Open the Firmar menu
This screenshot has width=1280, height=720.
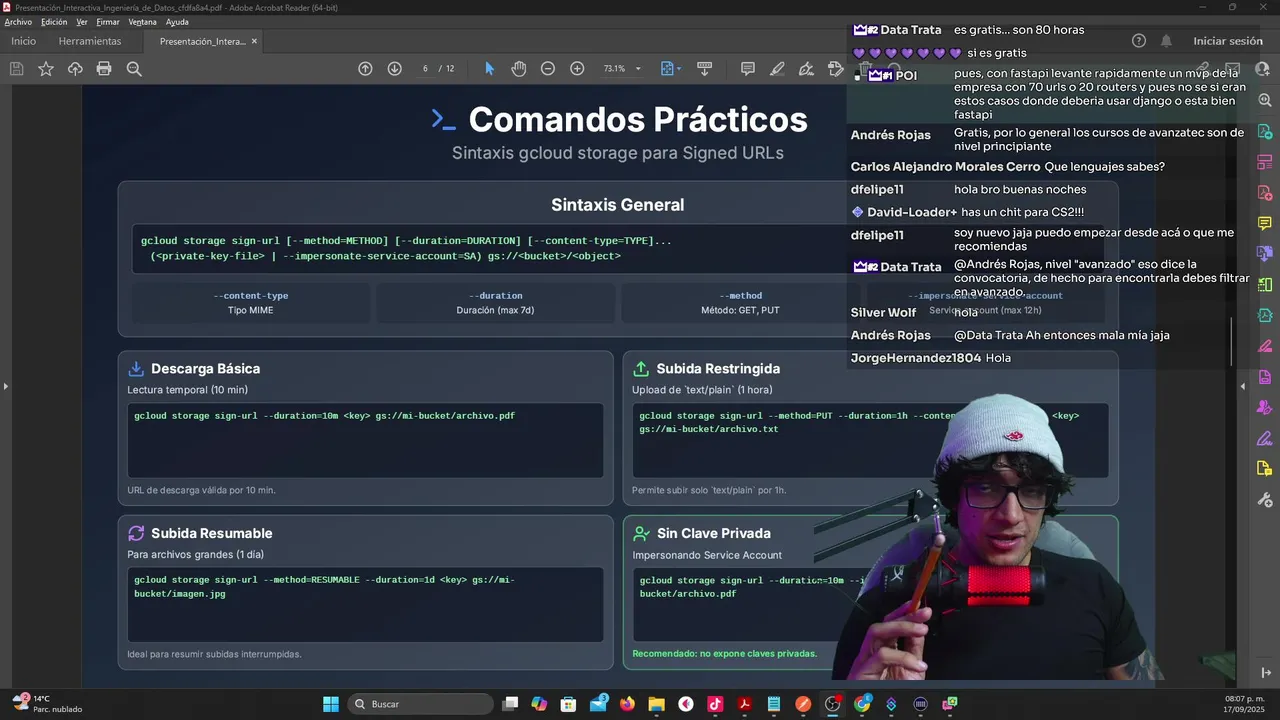click(x=108, y=22)
